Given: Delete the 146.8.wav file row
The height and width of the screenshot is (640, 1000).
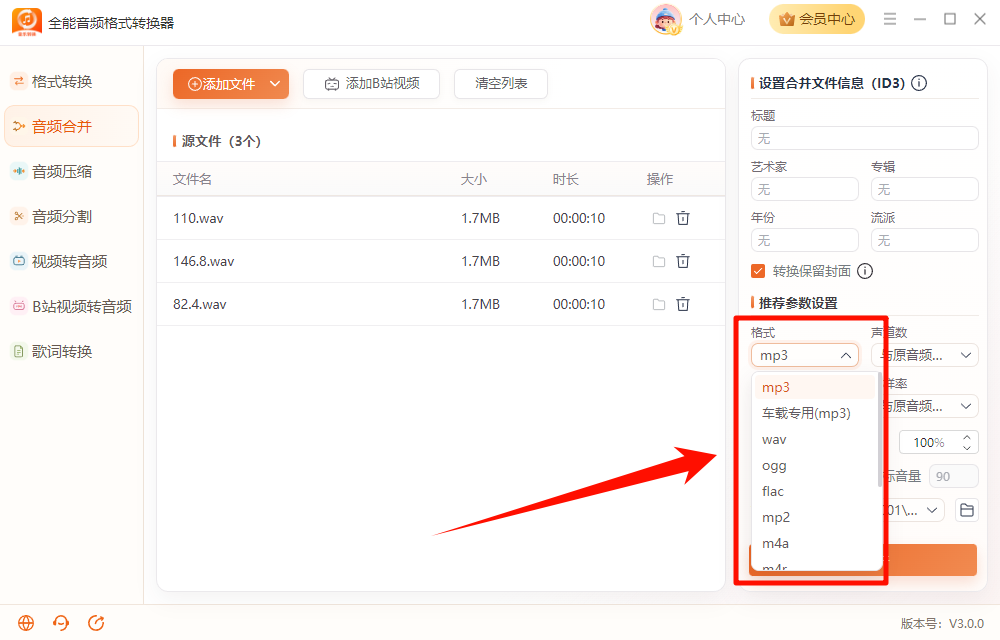Looking at the screenshot, I should [683, 261].
